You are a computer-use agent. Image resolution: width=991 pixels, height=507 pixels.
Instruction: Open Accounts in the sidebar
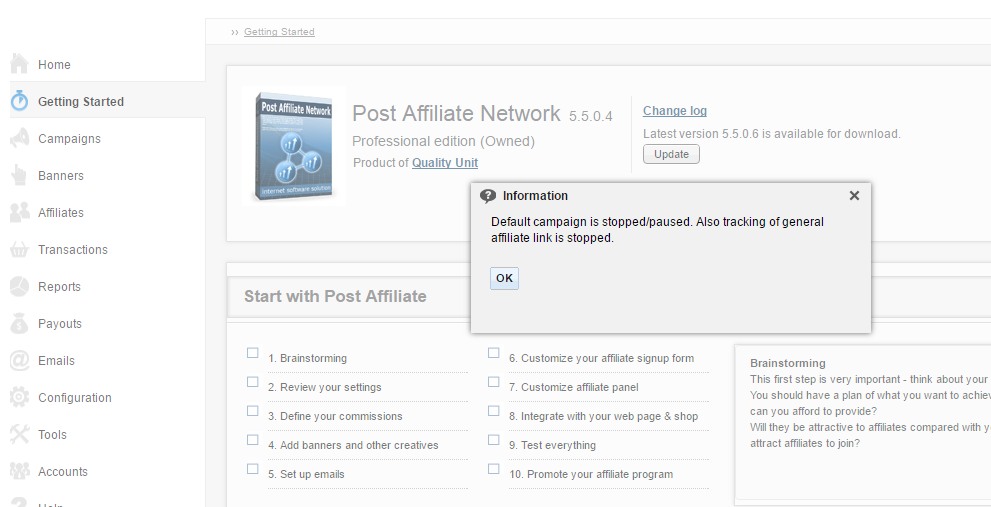(x=63, y=472)
